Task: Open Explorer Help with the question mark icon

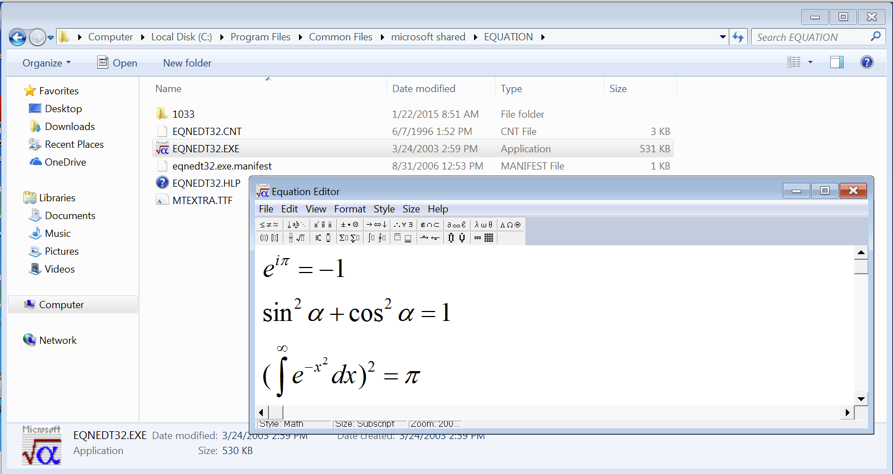Action: (x=867, y=62)
